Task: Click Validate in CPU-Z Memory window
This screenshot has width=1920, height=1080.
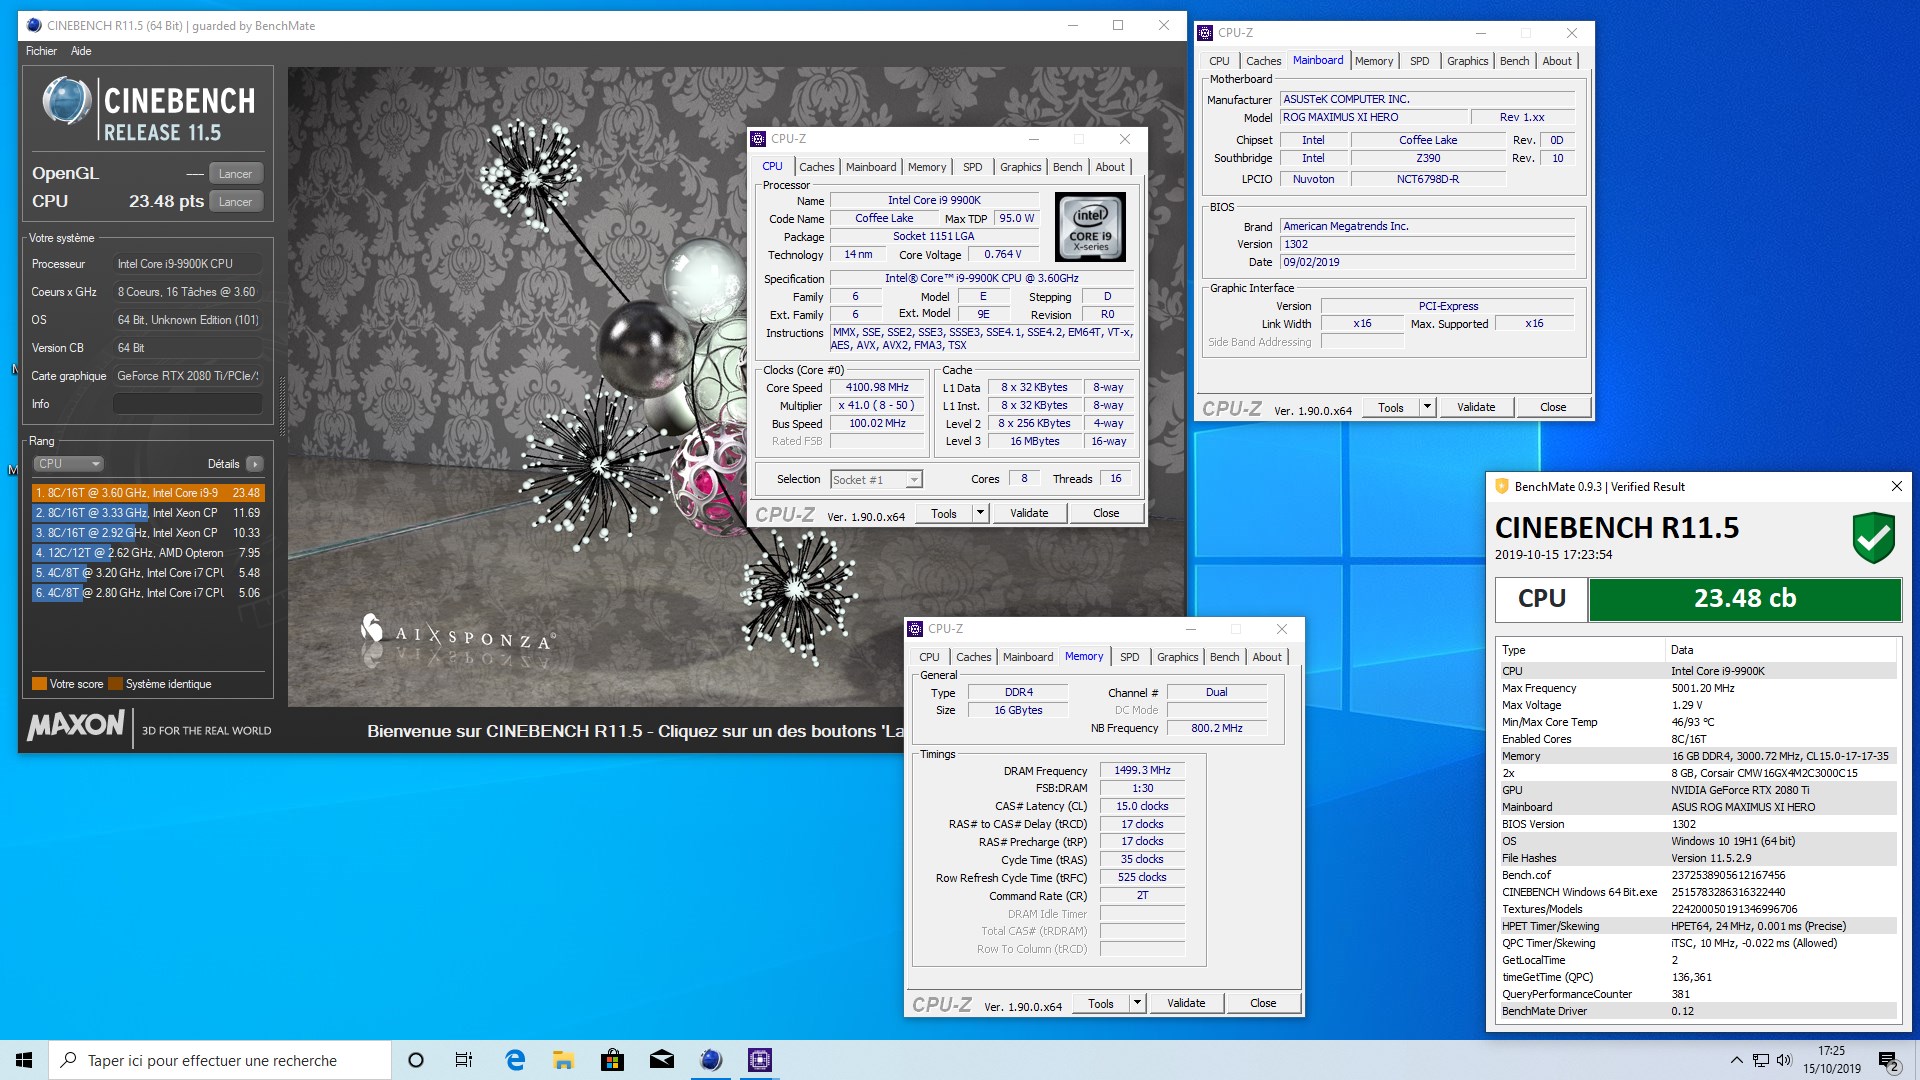Action: click(1186, 1003)
